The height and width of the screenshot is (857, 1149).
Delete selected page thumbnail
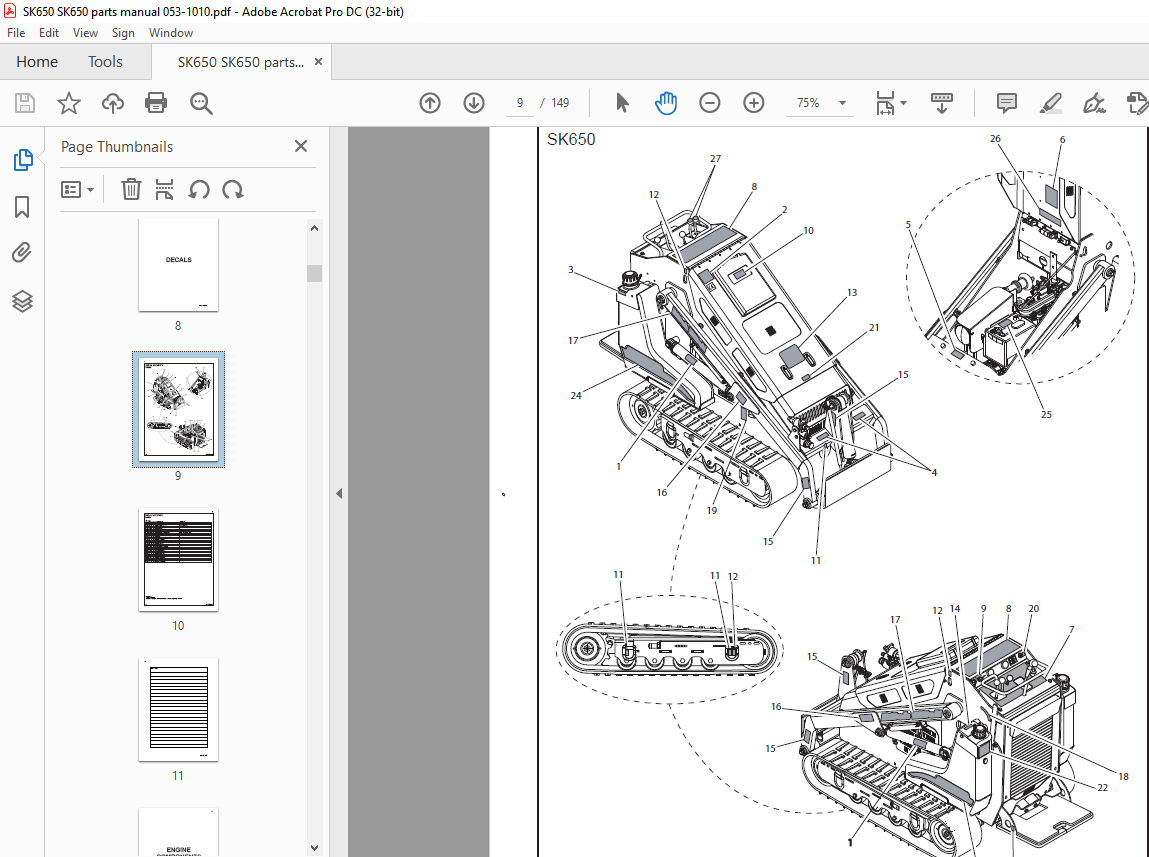130,190
